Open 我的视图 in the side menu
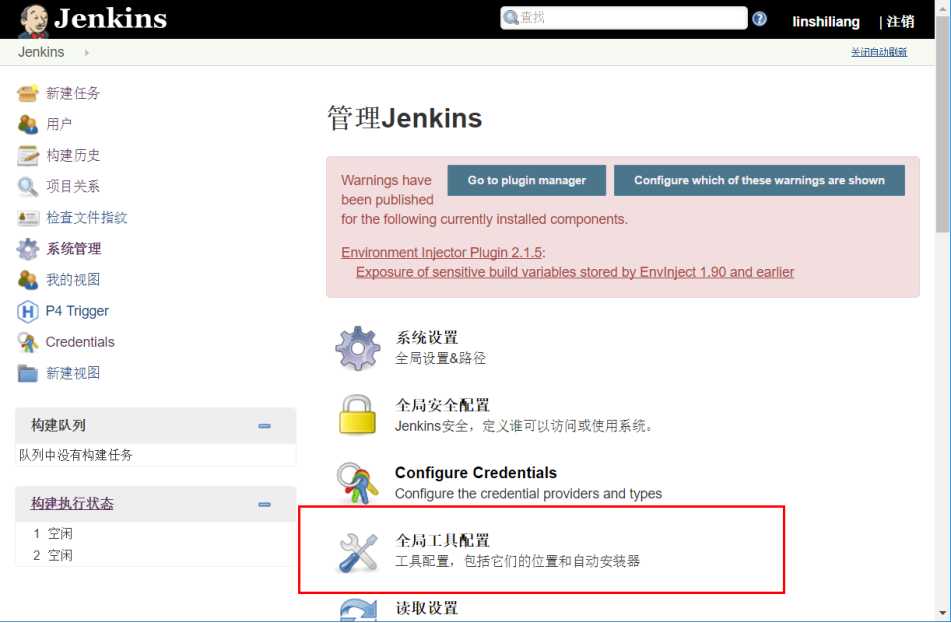Viewport: 951px width, 623px height. [73, 280]
